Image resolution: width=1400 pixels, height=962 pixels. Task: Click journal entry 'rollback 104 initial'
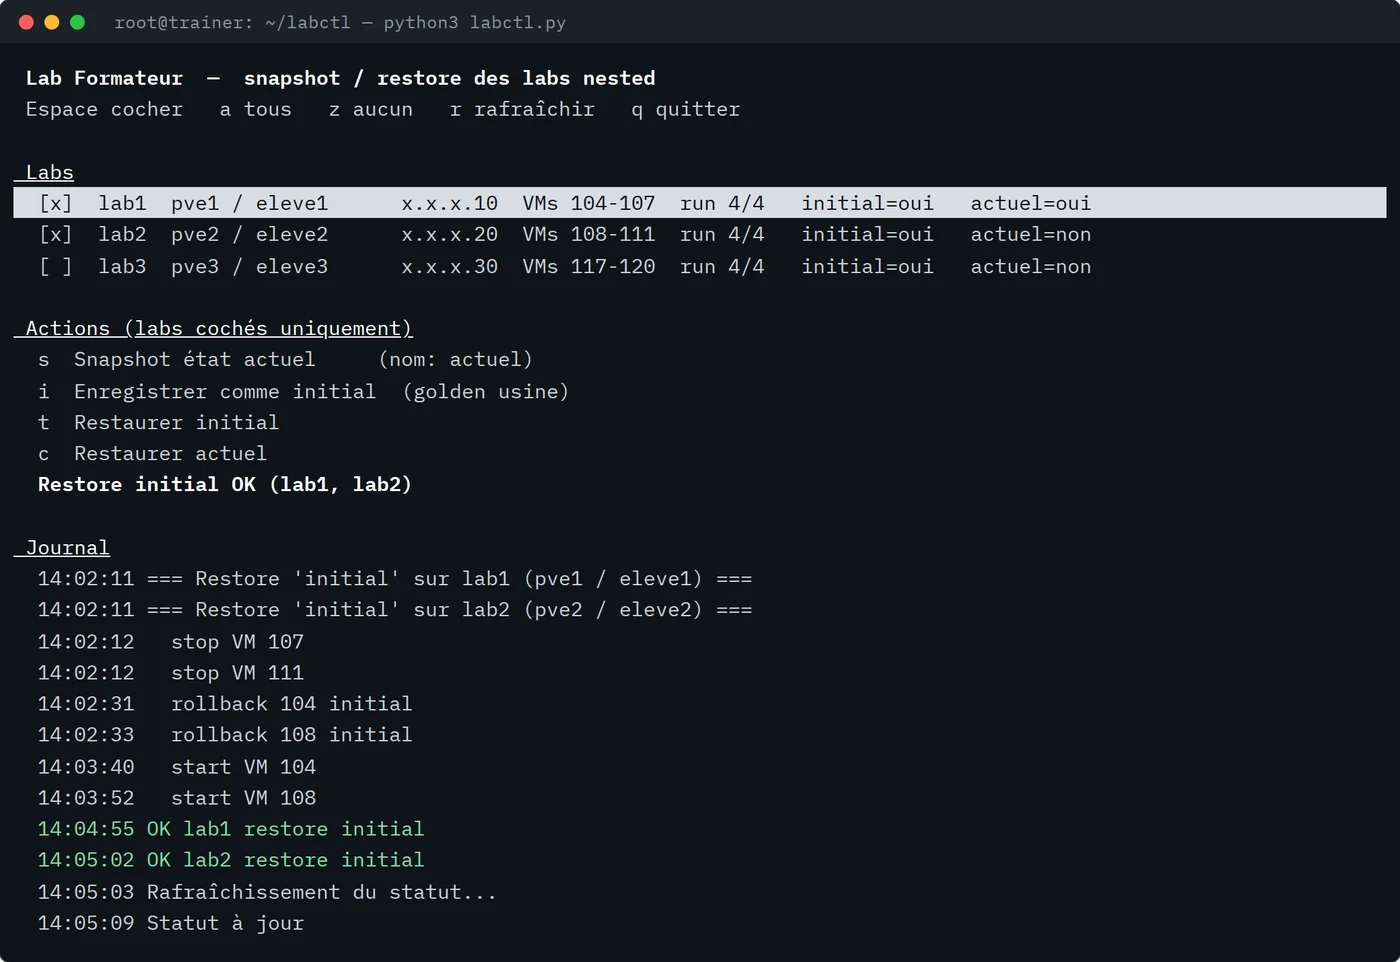[x=225, y=703]
